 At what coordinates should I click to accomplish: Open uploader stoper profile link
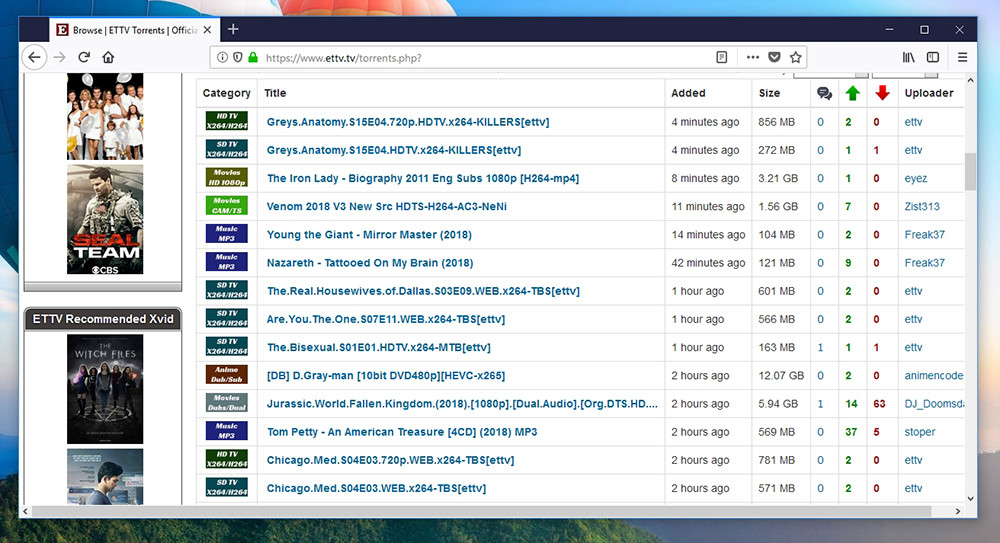click(x=920, y=432)
